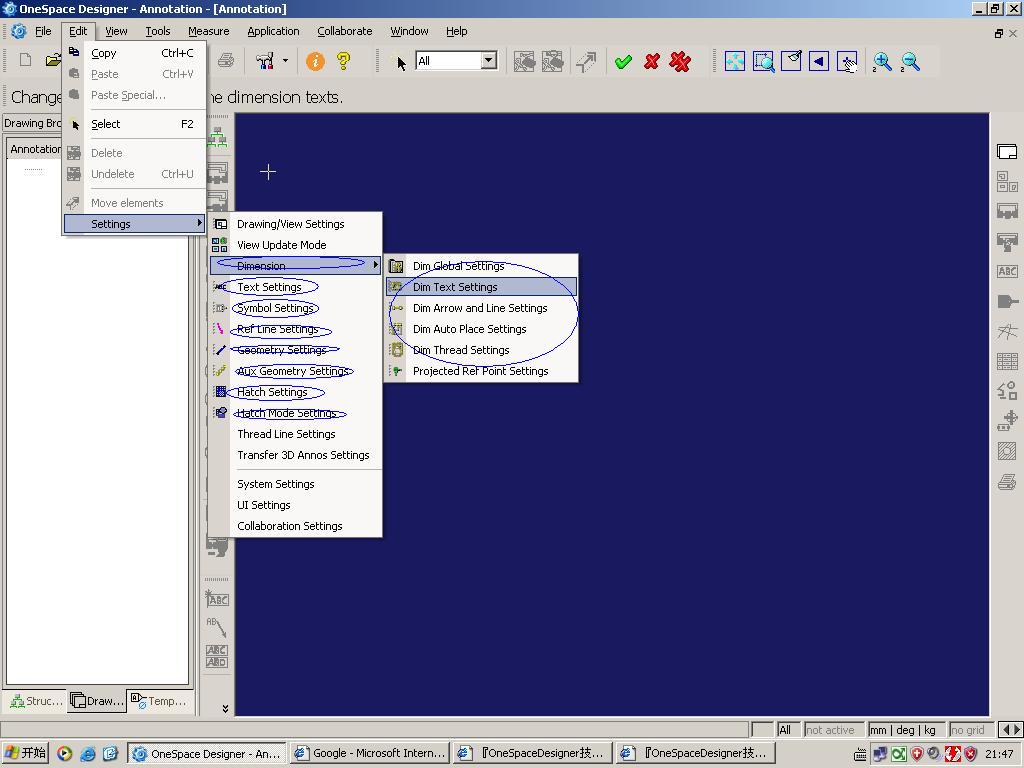This screenshot has width=1024, height=768.
Task: Click the no grid status field
Action: pyautogui.click(x=970, y=729)
